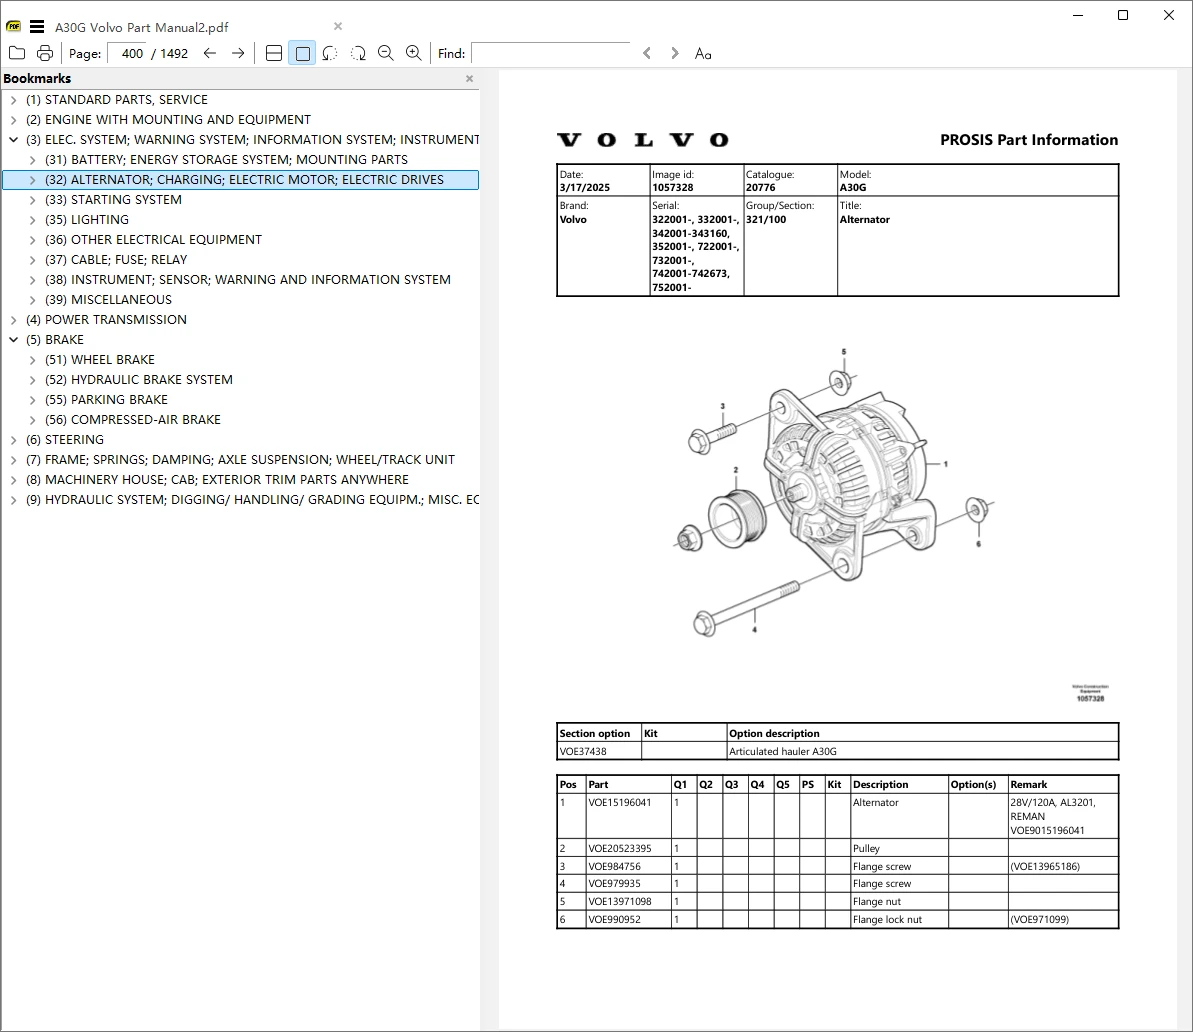Viewport: 1193px width, 1032px height.
Task: Expand the (33) STARTING SYSTEM bookmark
Action: point(32,200)
